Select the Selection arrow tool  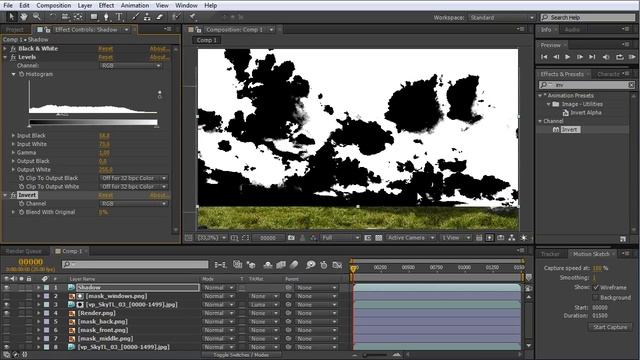pyautogui.click(x=11, y=17)
